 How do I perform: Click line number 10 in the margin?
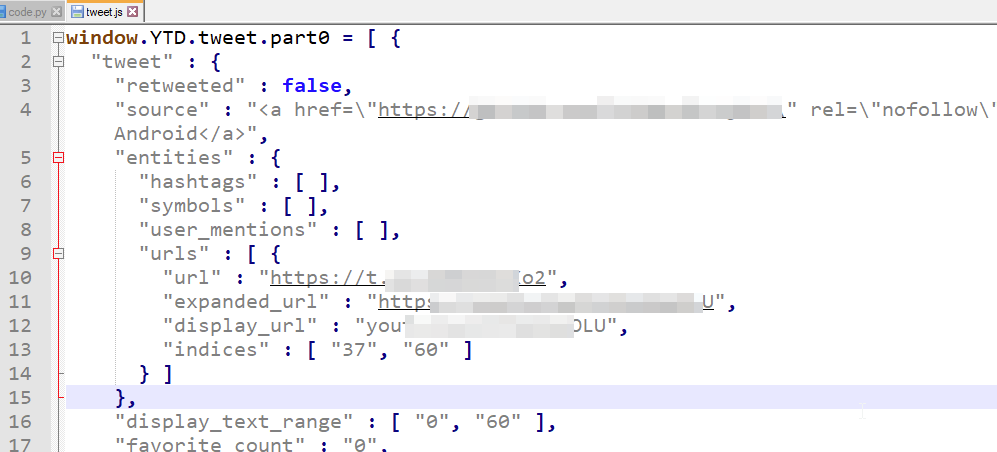pos(20,278)
